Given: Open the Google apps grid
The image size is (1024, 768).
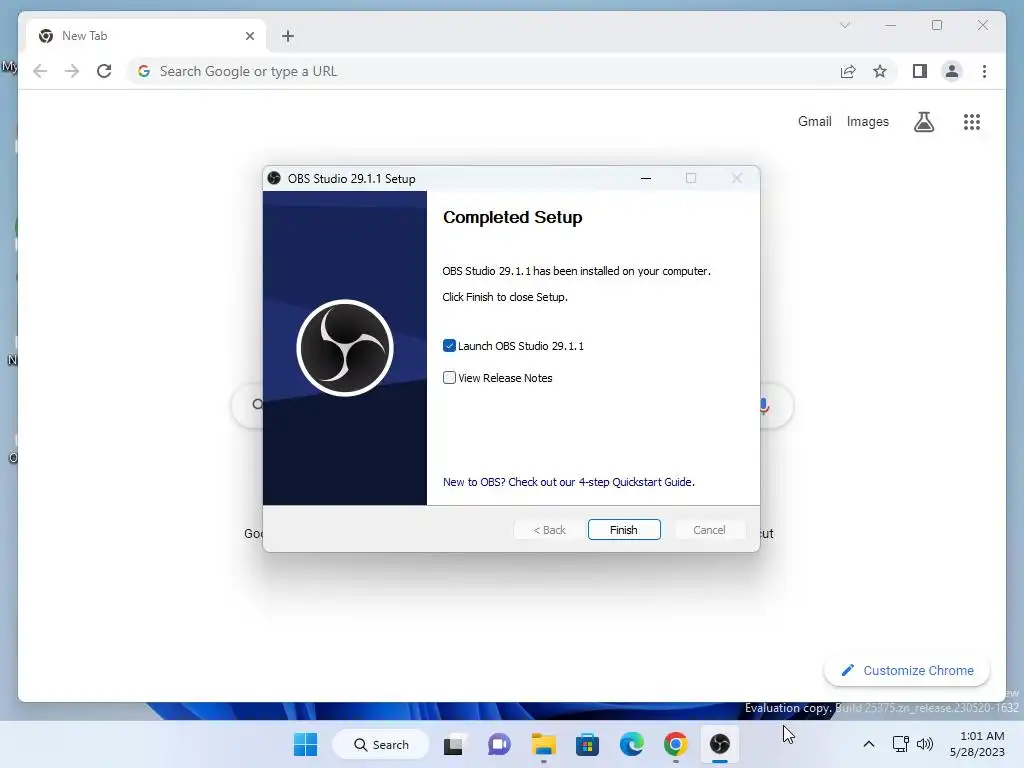Looking at the screenshot, I should click(972, 121).
